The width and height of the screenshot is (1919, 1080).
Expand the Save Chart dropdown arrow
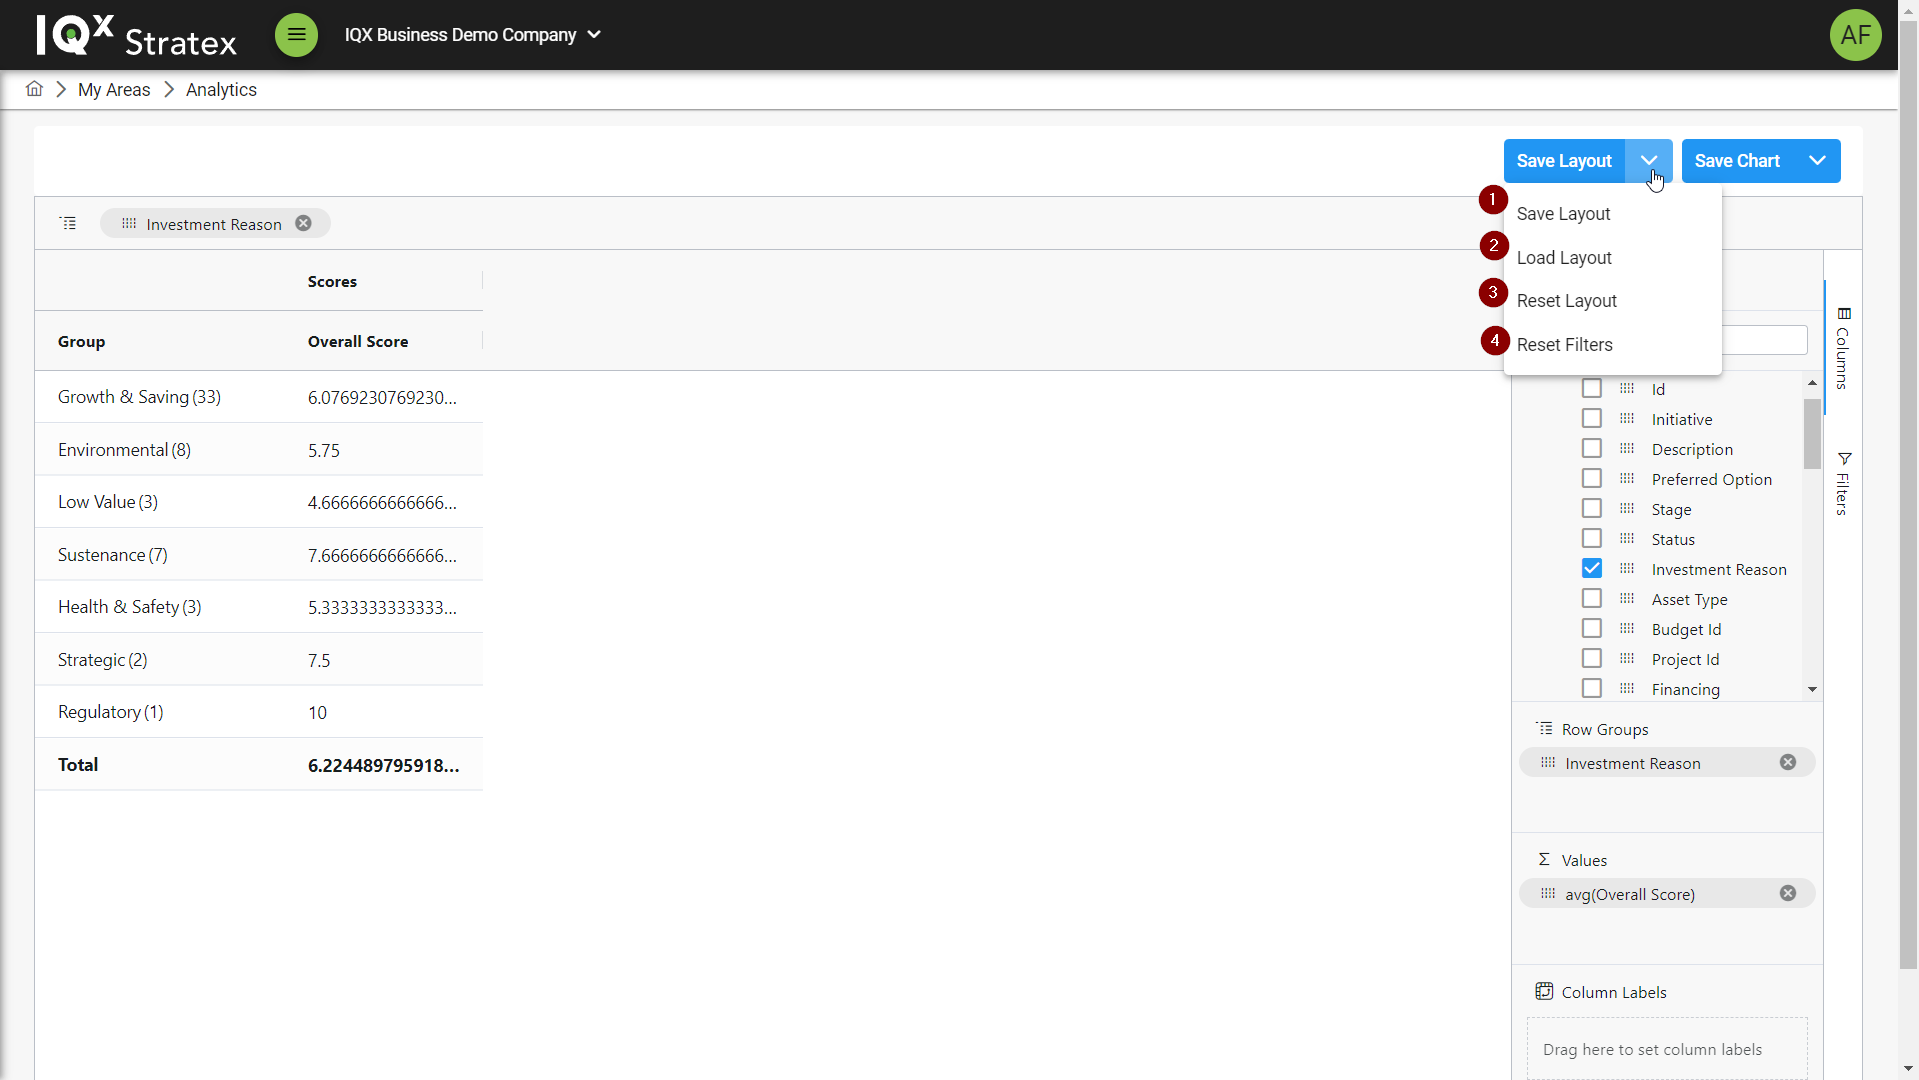(1817, 161)
